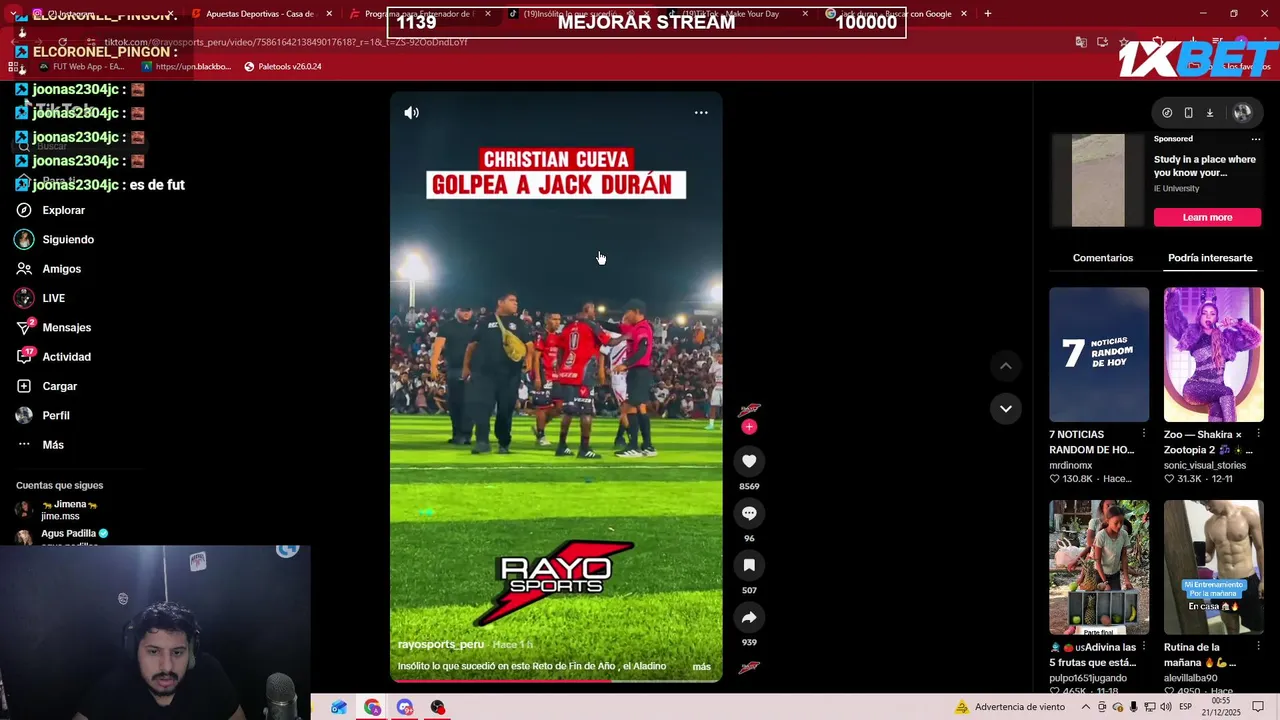This screenshot has width=1280, height=720.
Task: Switch to the Podría interesarte tab
Action: (1210, 258)
